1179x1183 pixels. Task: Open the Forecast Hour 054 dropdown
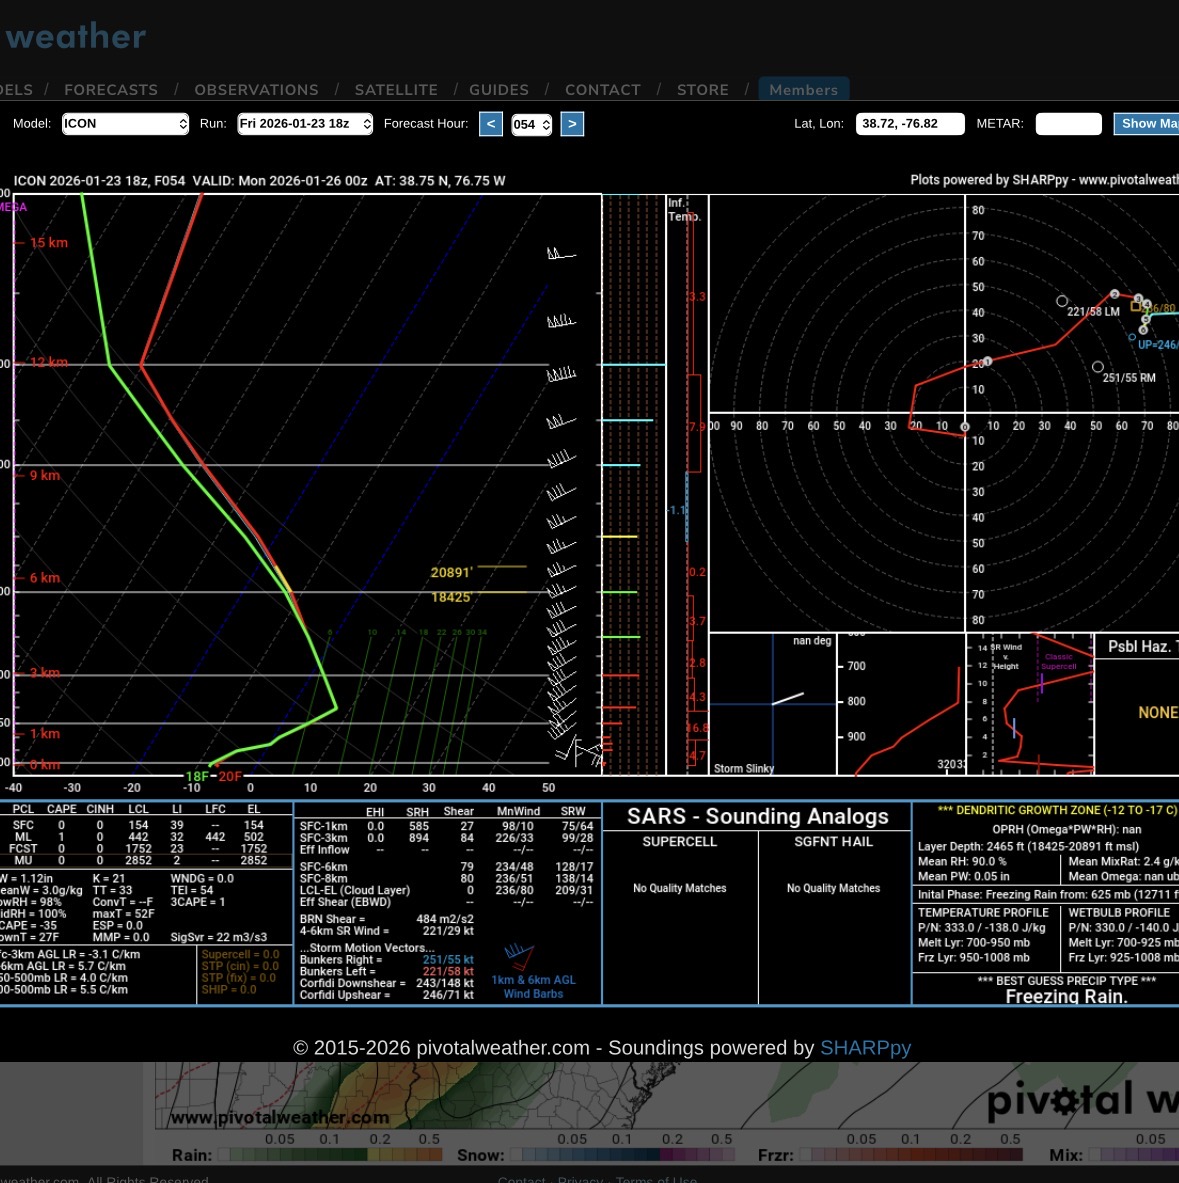pos(531,125)
